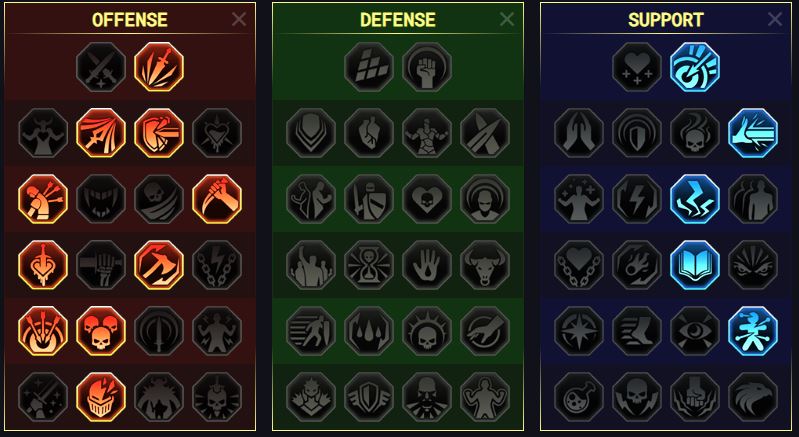Select the praying hands Support mastery
799x437 pixels.
point(579,133)
